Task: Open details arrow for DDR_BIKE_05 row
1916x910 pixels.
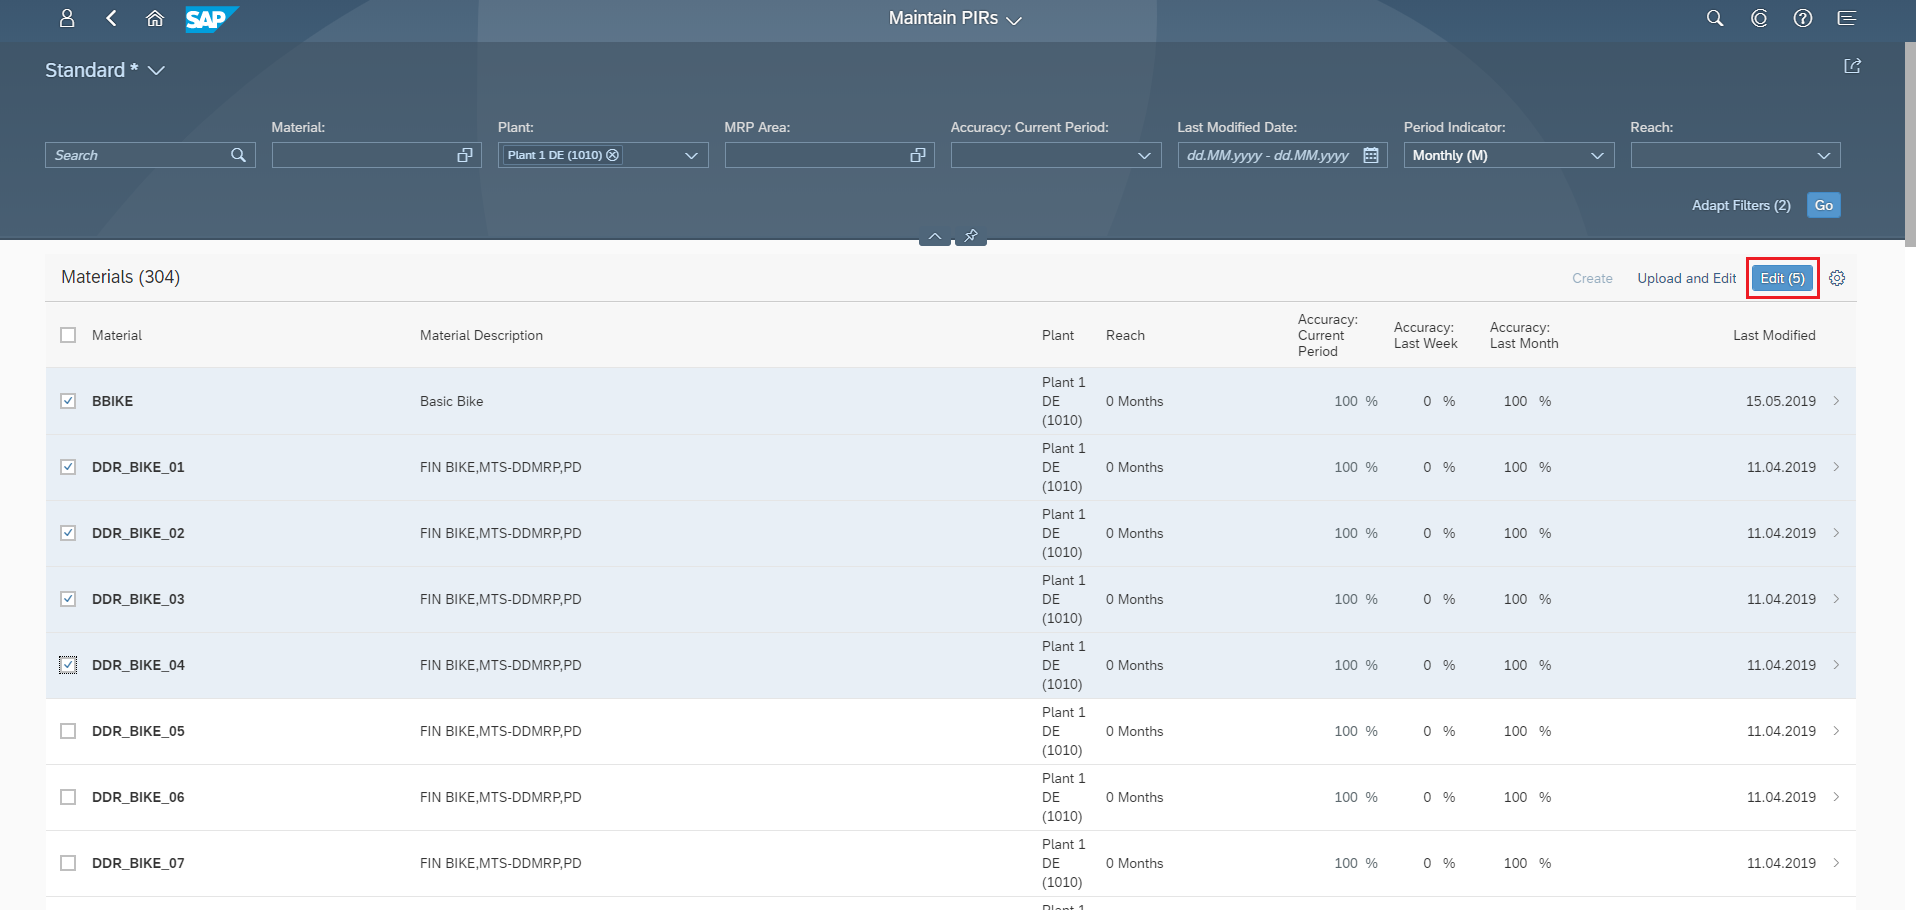Action: tap(1837, 731)
